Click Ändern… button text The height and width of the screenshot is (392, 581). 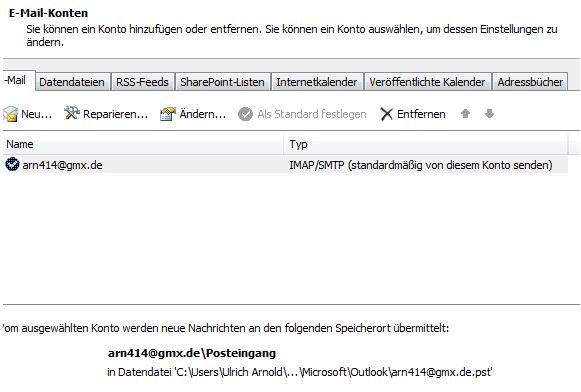tap(203, 114)
